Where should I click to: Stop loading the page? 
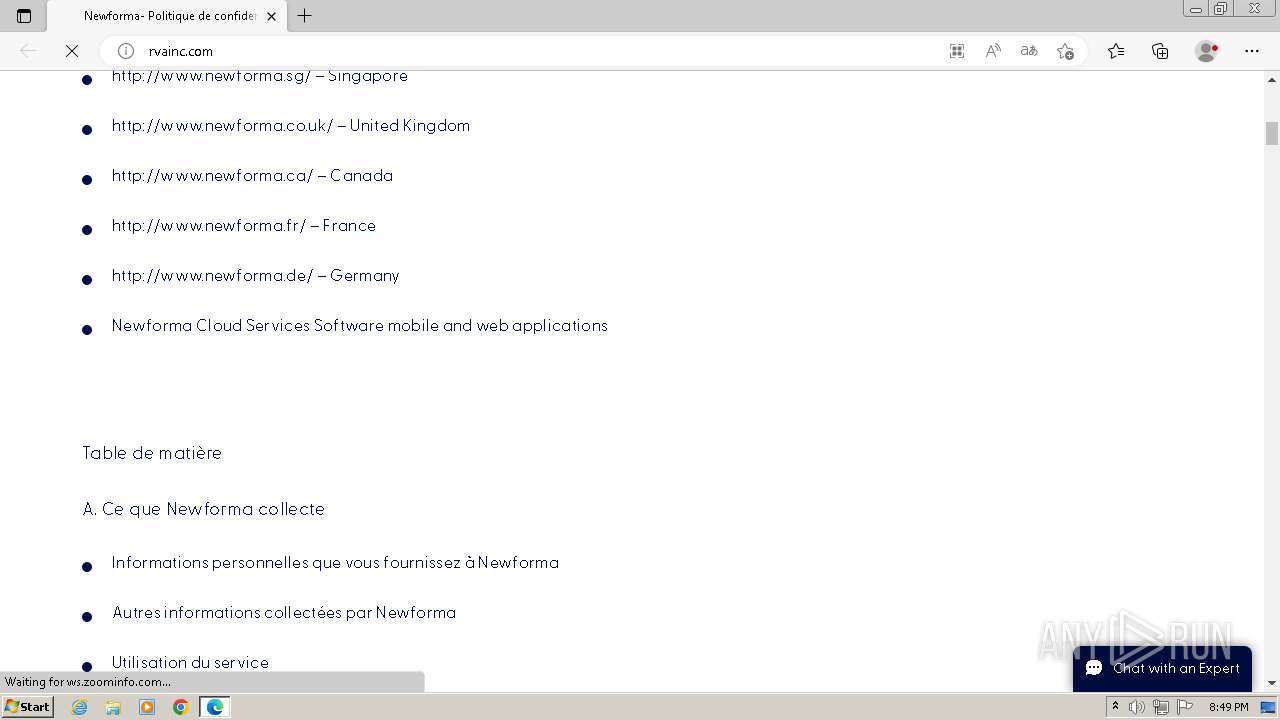tap(72, 51)
